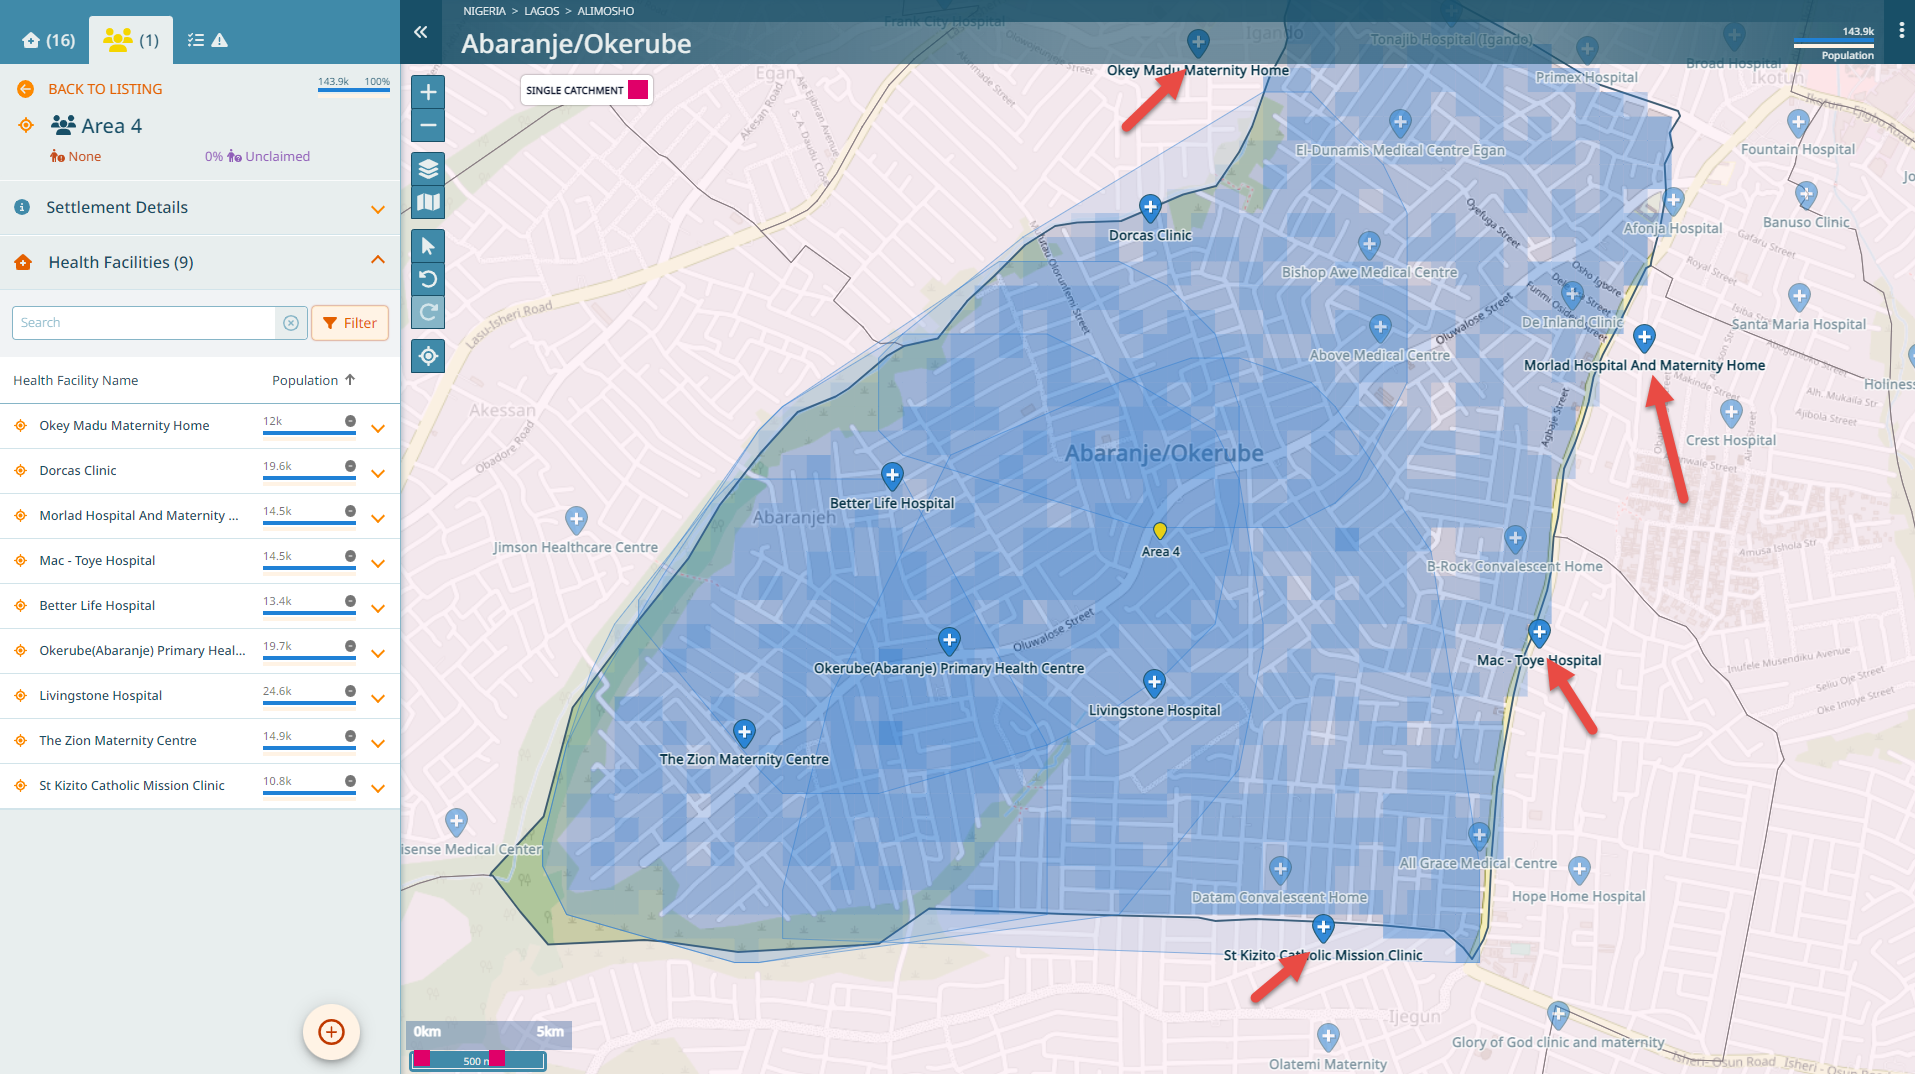Screen dimensions: 1915x1074
Task: Click Dorcas Clinic map marker
Action: coord(1150,208)
